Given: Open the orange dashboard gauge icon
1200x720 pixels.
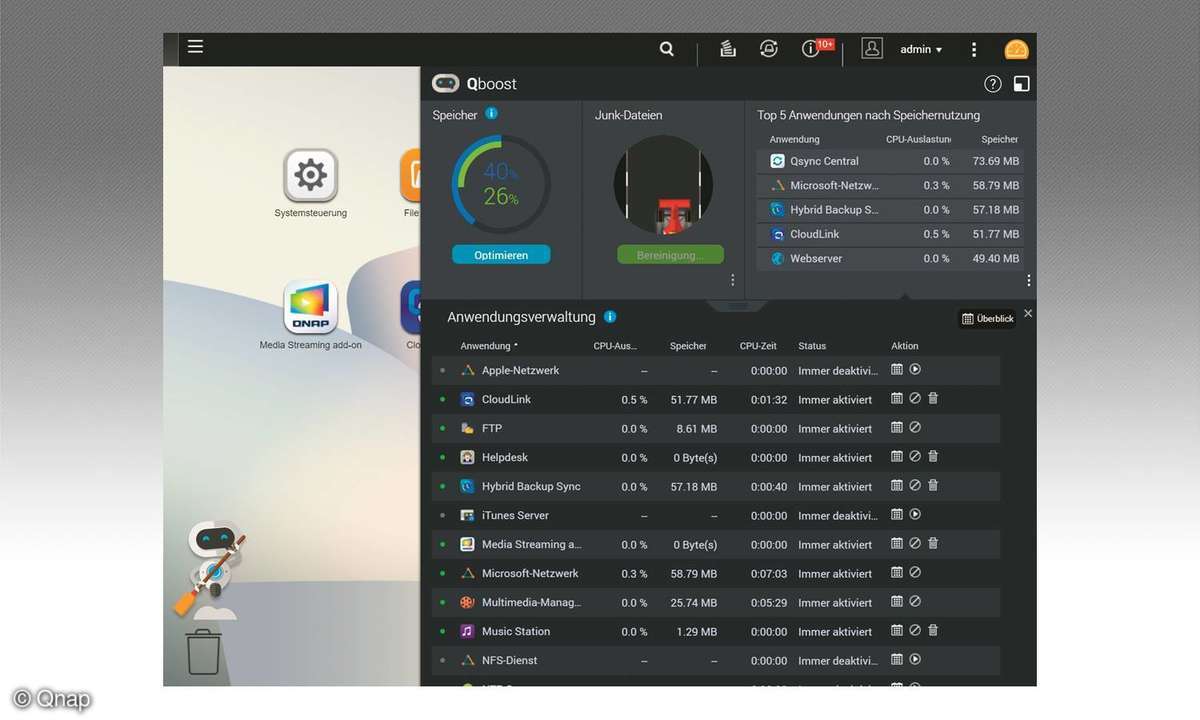Looking at the screenshot, I should [x=1016, y=49].
